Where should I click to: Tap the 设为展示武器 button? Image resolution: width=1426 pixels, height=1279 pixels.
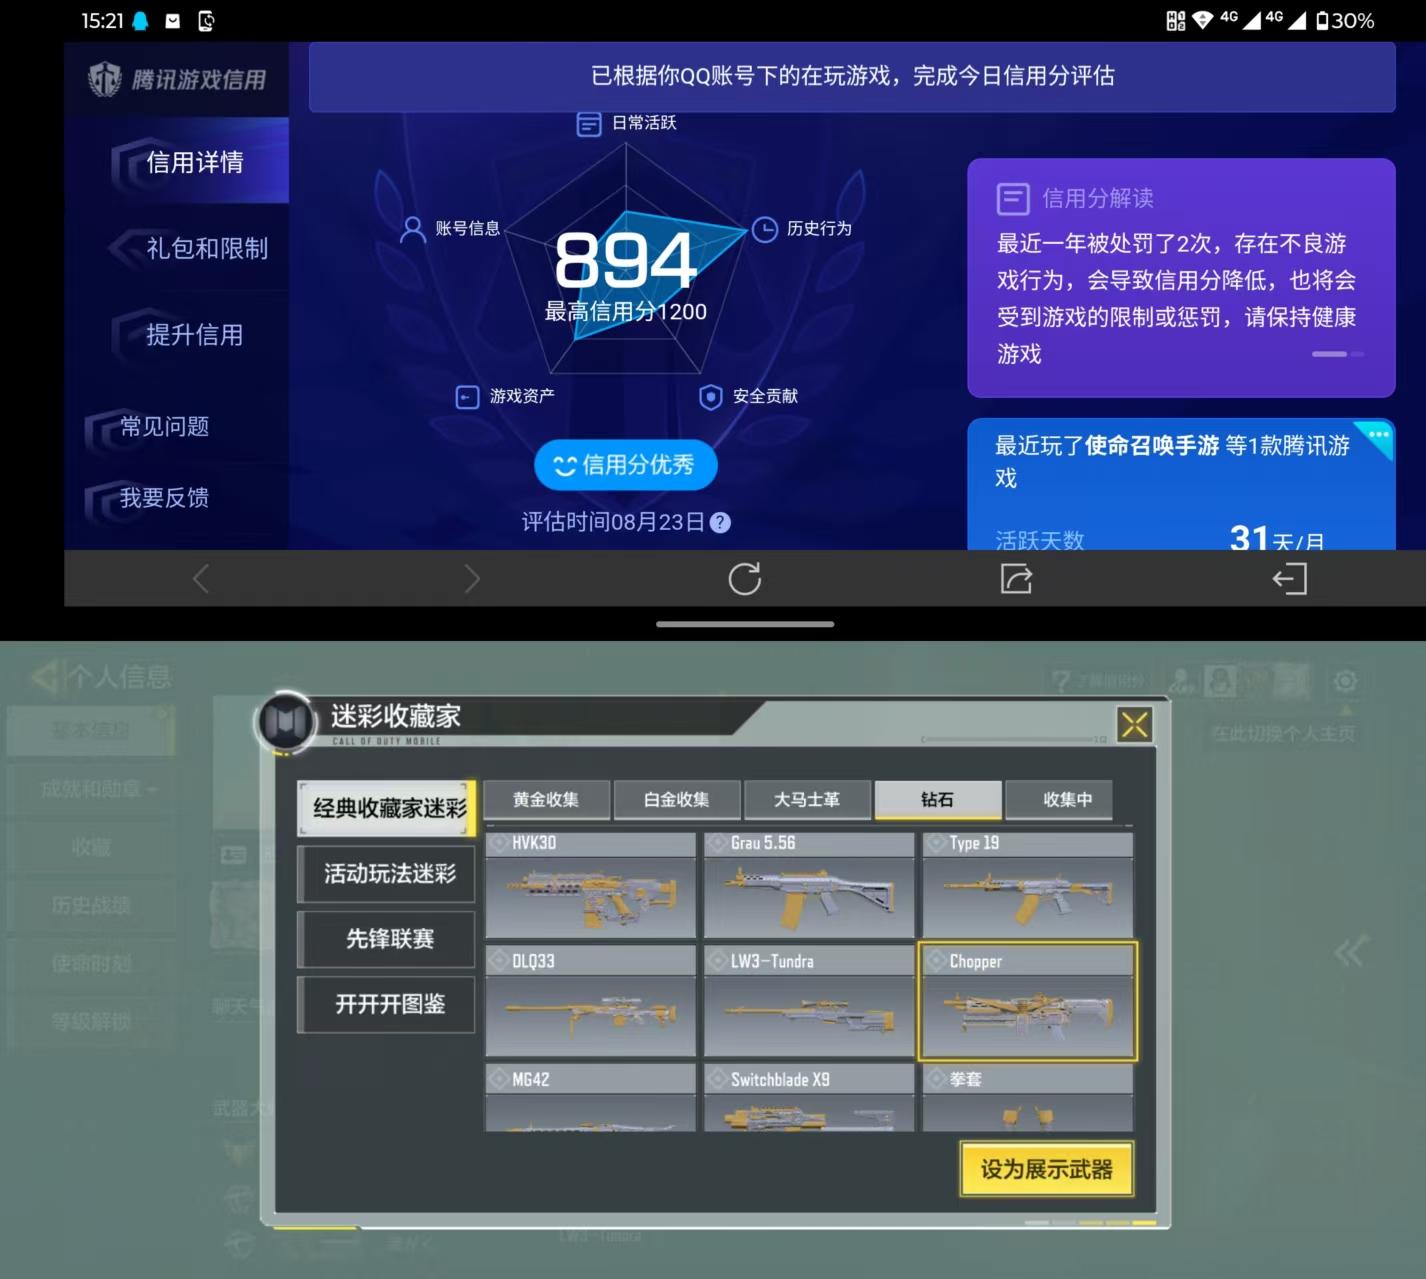point(1047,1169)
